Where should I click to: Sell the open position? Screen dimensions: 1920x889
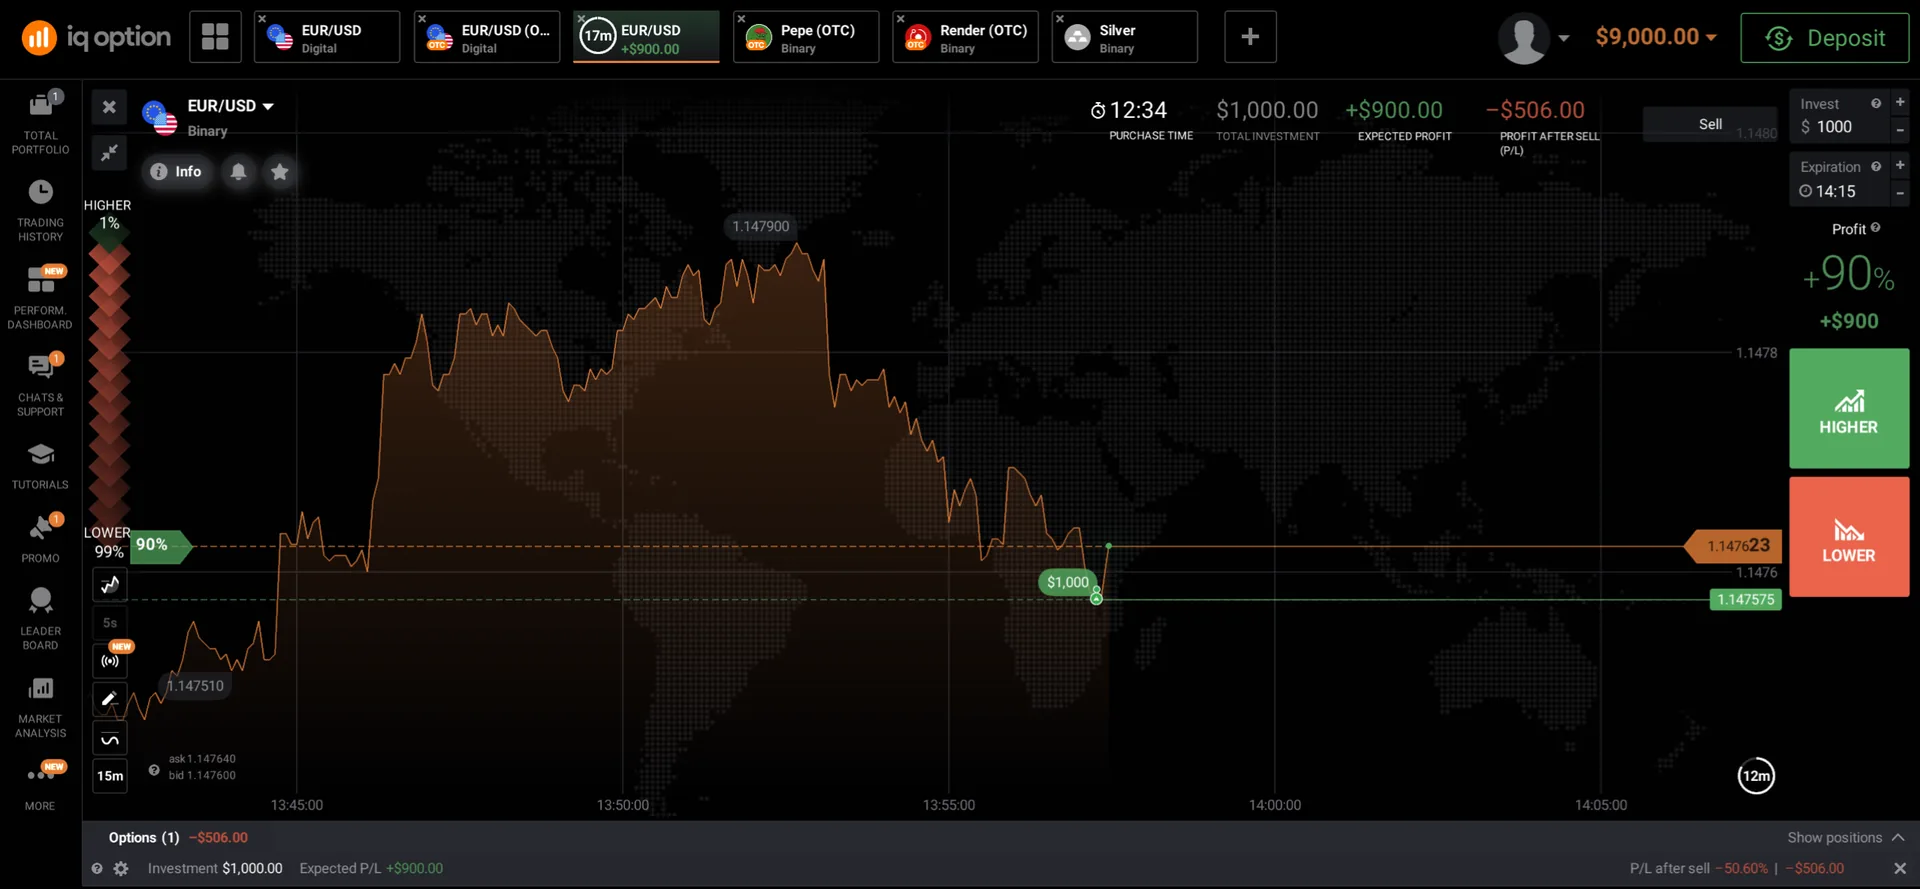coord(1710,124)
